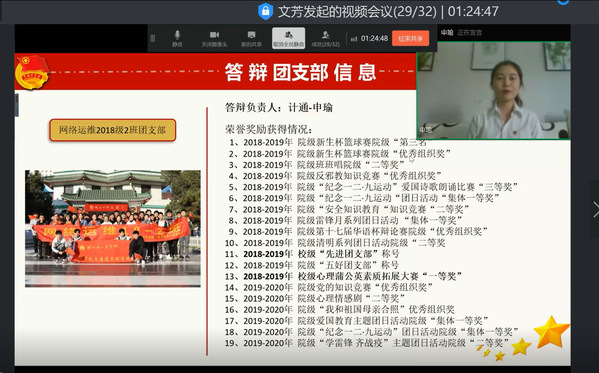This screenshot has width=599, height=373.
Task: Click the 01:24:48 share timer
Action: pyautogui.click(x=374, y=38)
